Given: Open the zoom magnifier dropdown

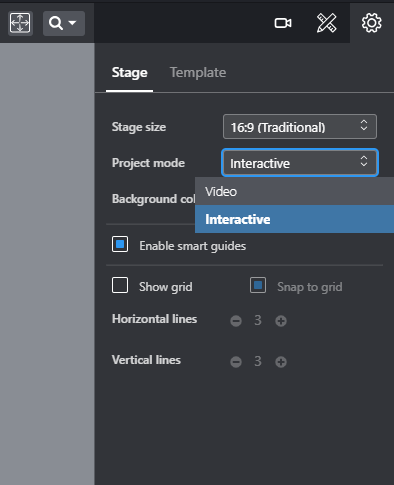Looking at the screenshot, I should pos(64,23).
